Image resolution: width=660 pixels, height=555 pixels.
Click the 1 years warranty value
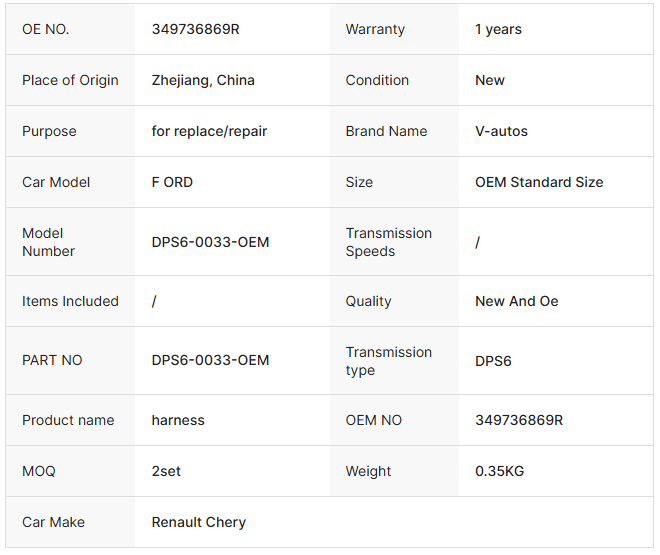click(x=498, y=29)
